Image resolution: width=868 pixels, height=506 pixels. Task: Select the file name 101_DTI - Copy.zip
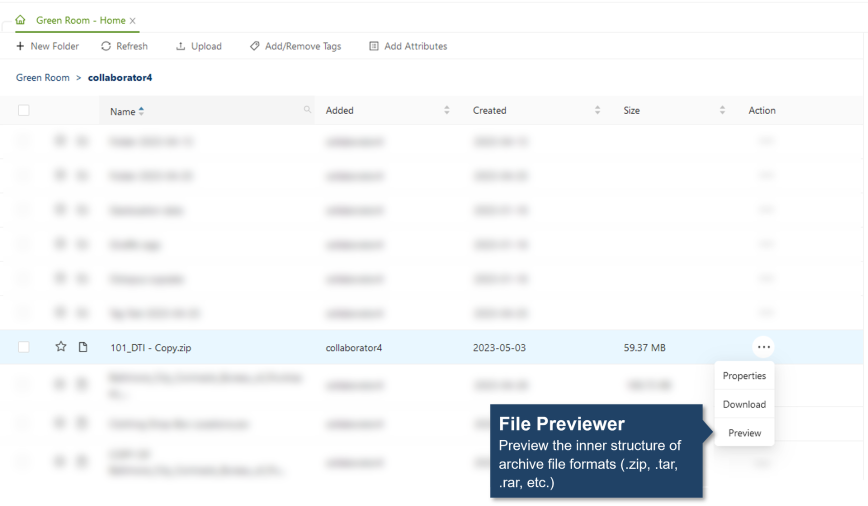151,348
